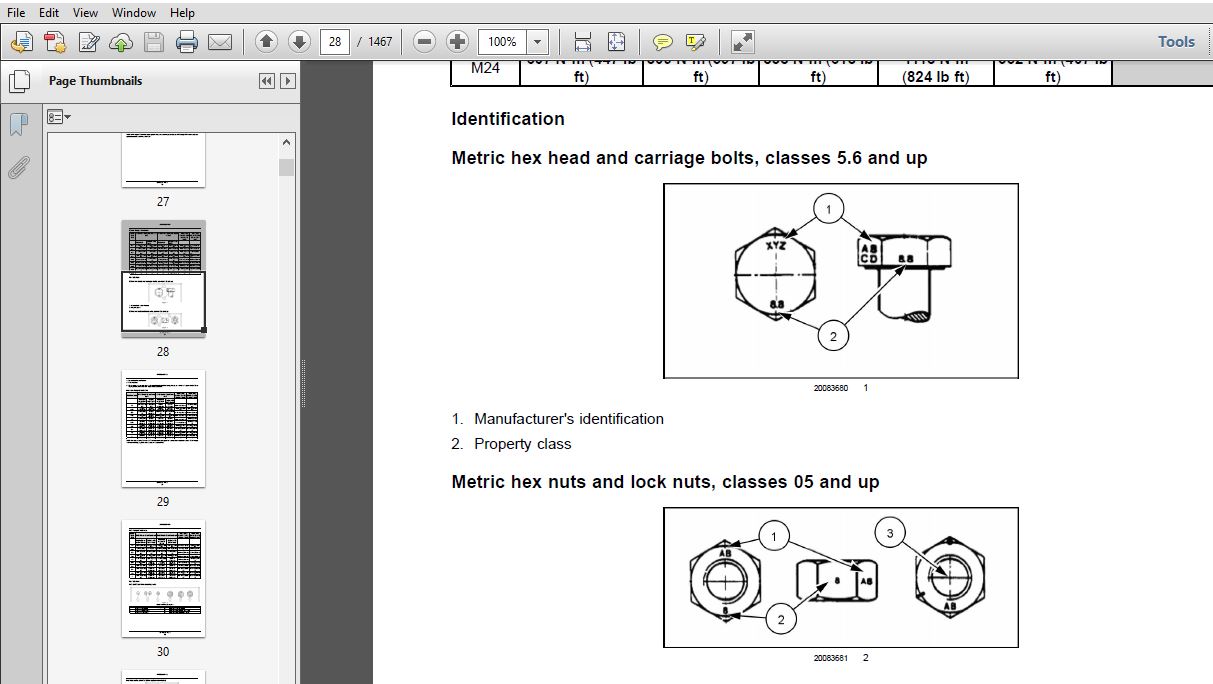Open the Attachments paperclip pane icon
This screenshot has width=1213, height=684.
[18, 167]
